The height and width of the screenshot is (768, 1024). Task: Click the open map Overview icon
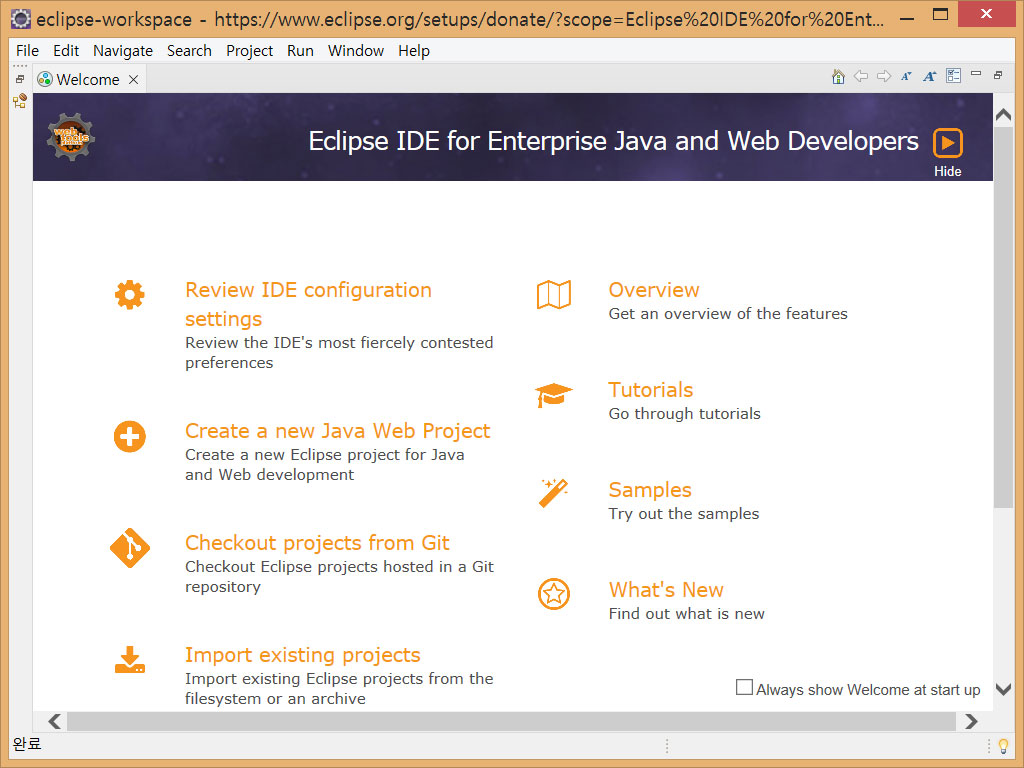pyautogui.click(x=554, y=295)
